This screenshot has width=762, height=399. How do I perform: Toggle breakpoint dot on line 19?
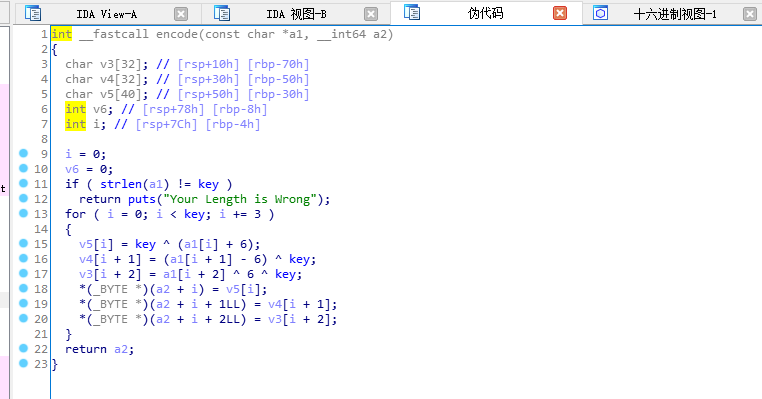(23, 303)
